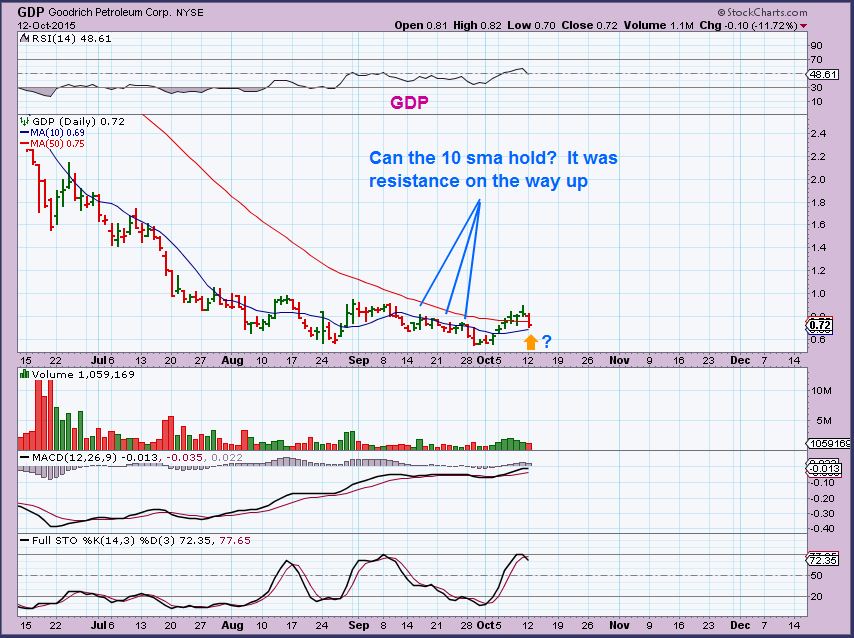Click the NYSE exchange label
This screenshot has height=638, width=854.
point(191,13)
